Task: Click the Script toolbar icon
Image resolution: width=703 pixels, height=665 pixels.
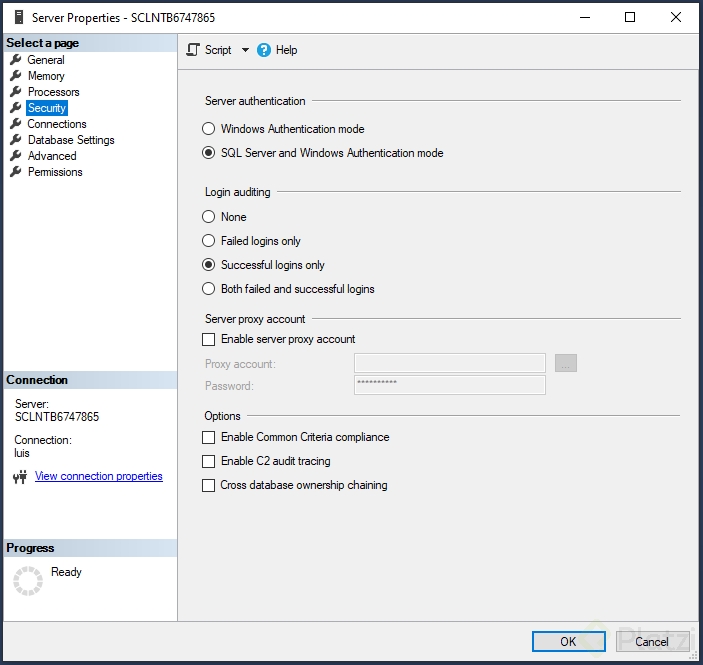Action: [194, 50]
